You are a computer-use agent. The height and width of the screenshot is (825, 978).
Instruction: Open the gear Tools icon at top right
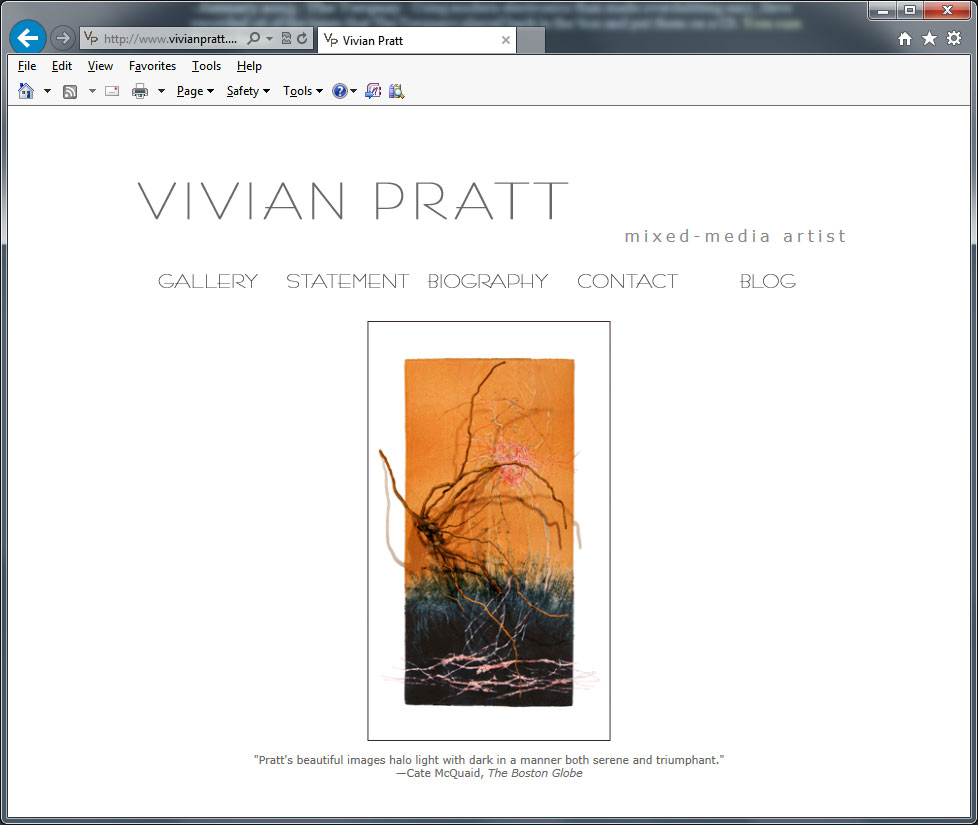pos(954,39)
